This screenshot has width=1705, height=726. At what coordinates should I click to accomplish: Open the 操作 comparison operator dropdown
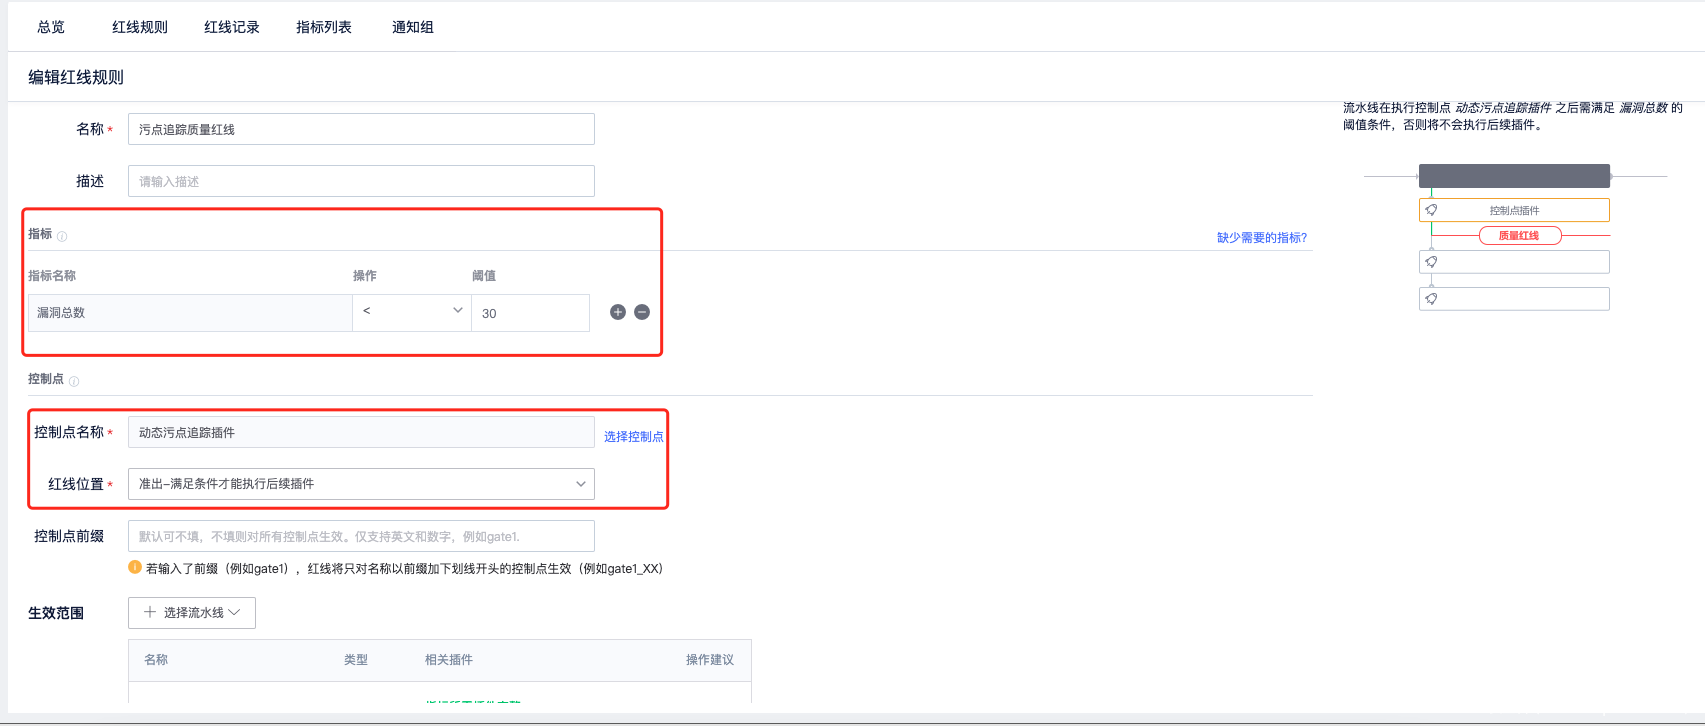point(411,312)
